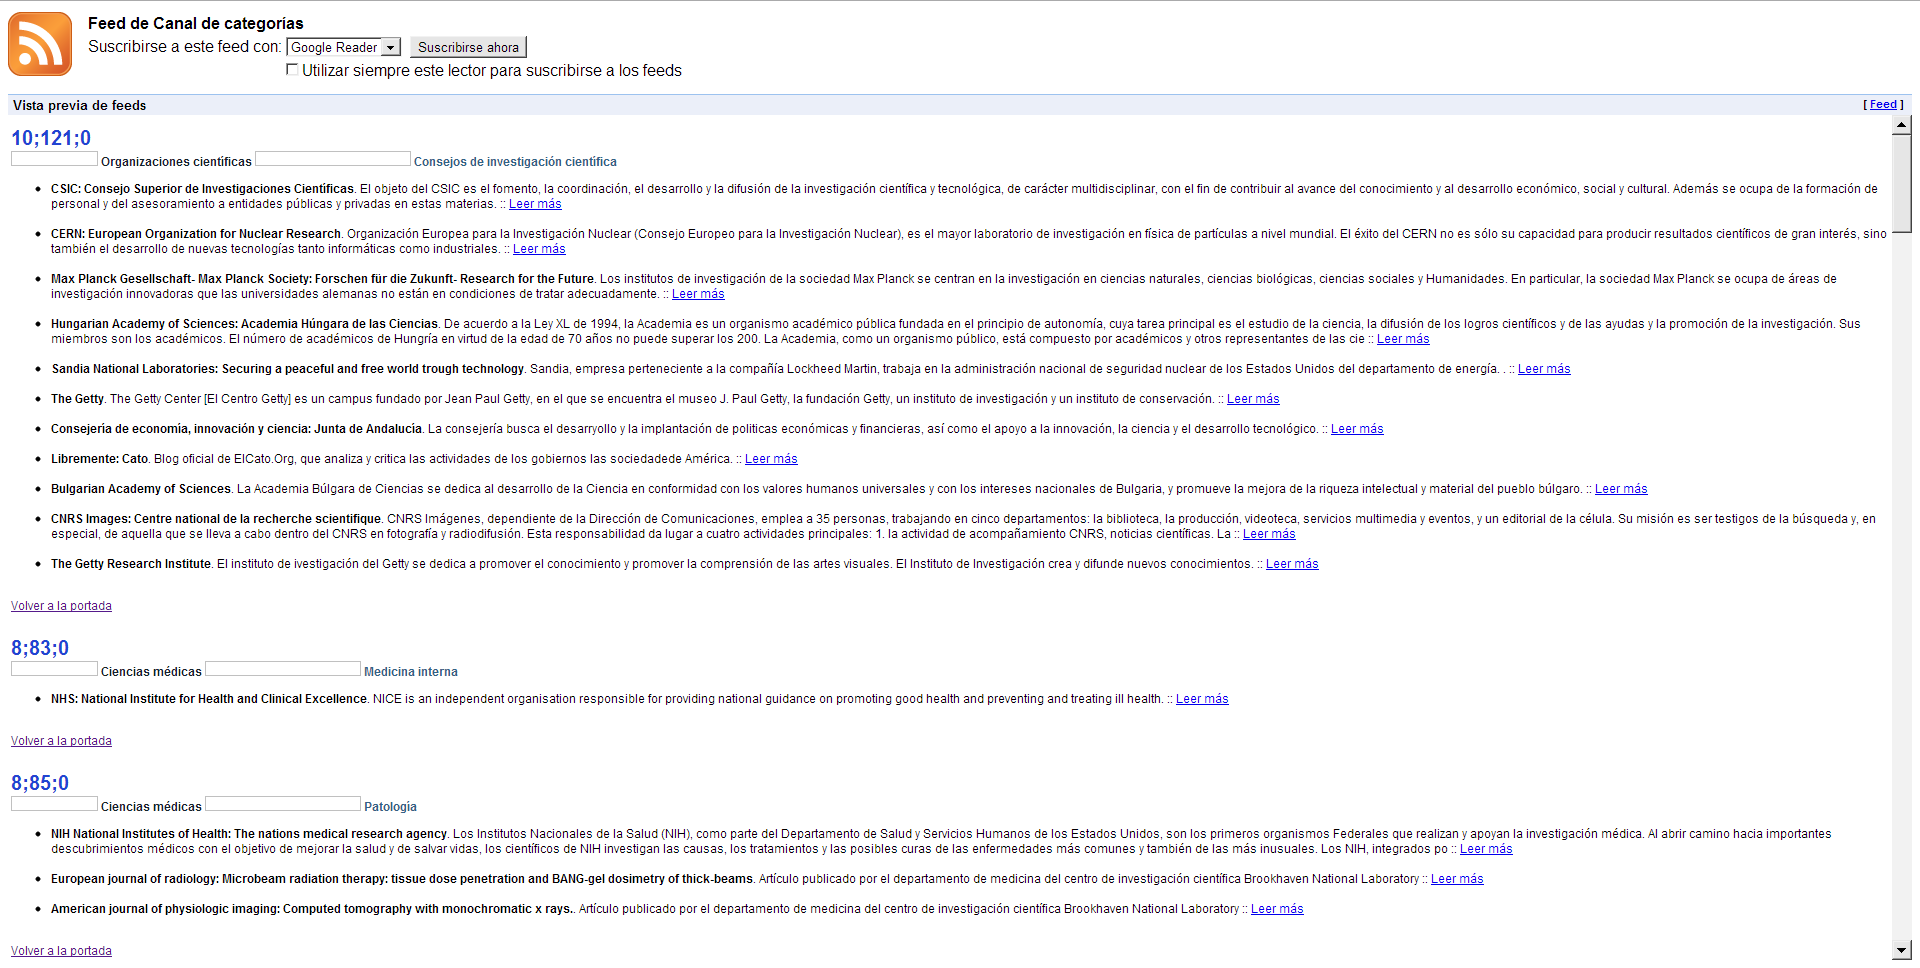Click Leer más for Max Planck entry
Viewport: 1920px width, 968px height.
click(698, 294)
